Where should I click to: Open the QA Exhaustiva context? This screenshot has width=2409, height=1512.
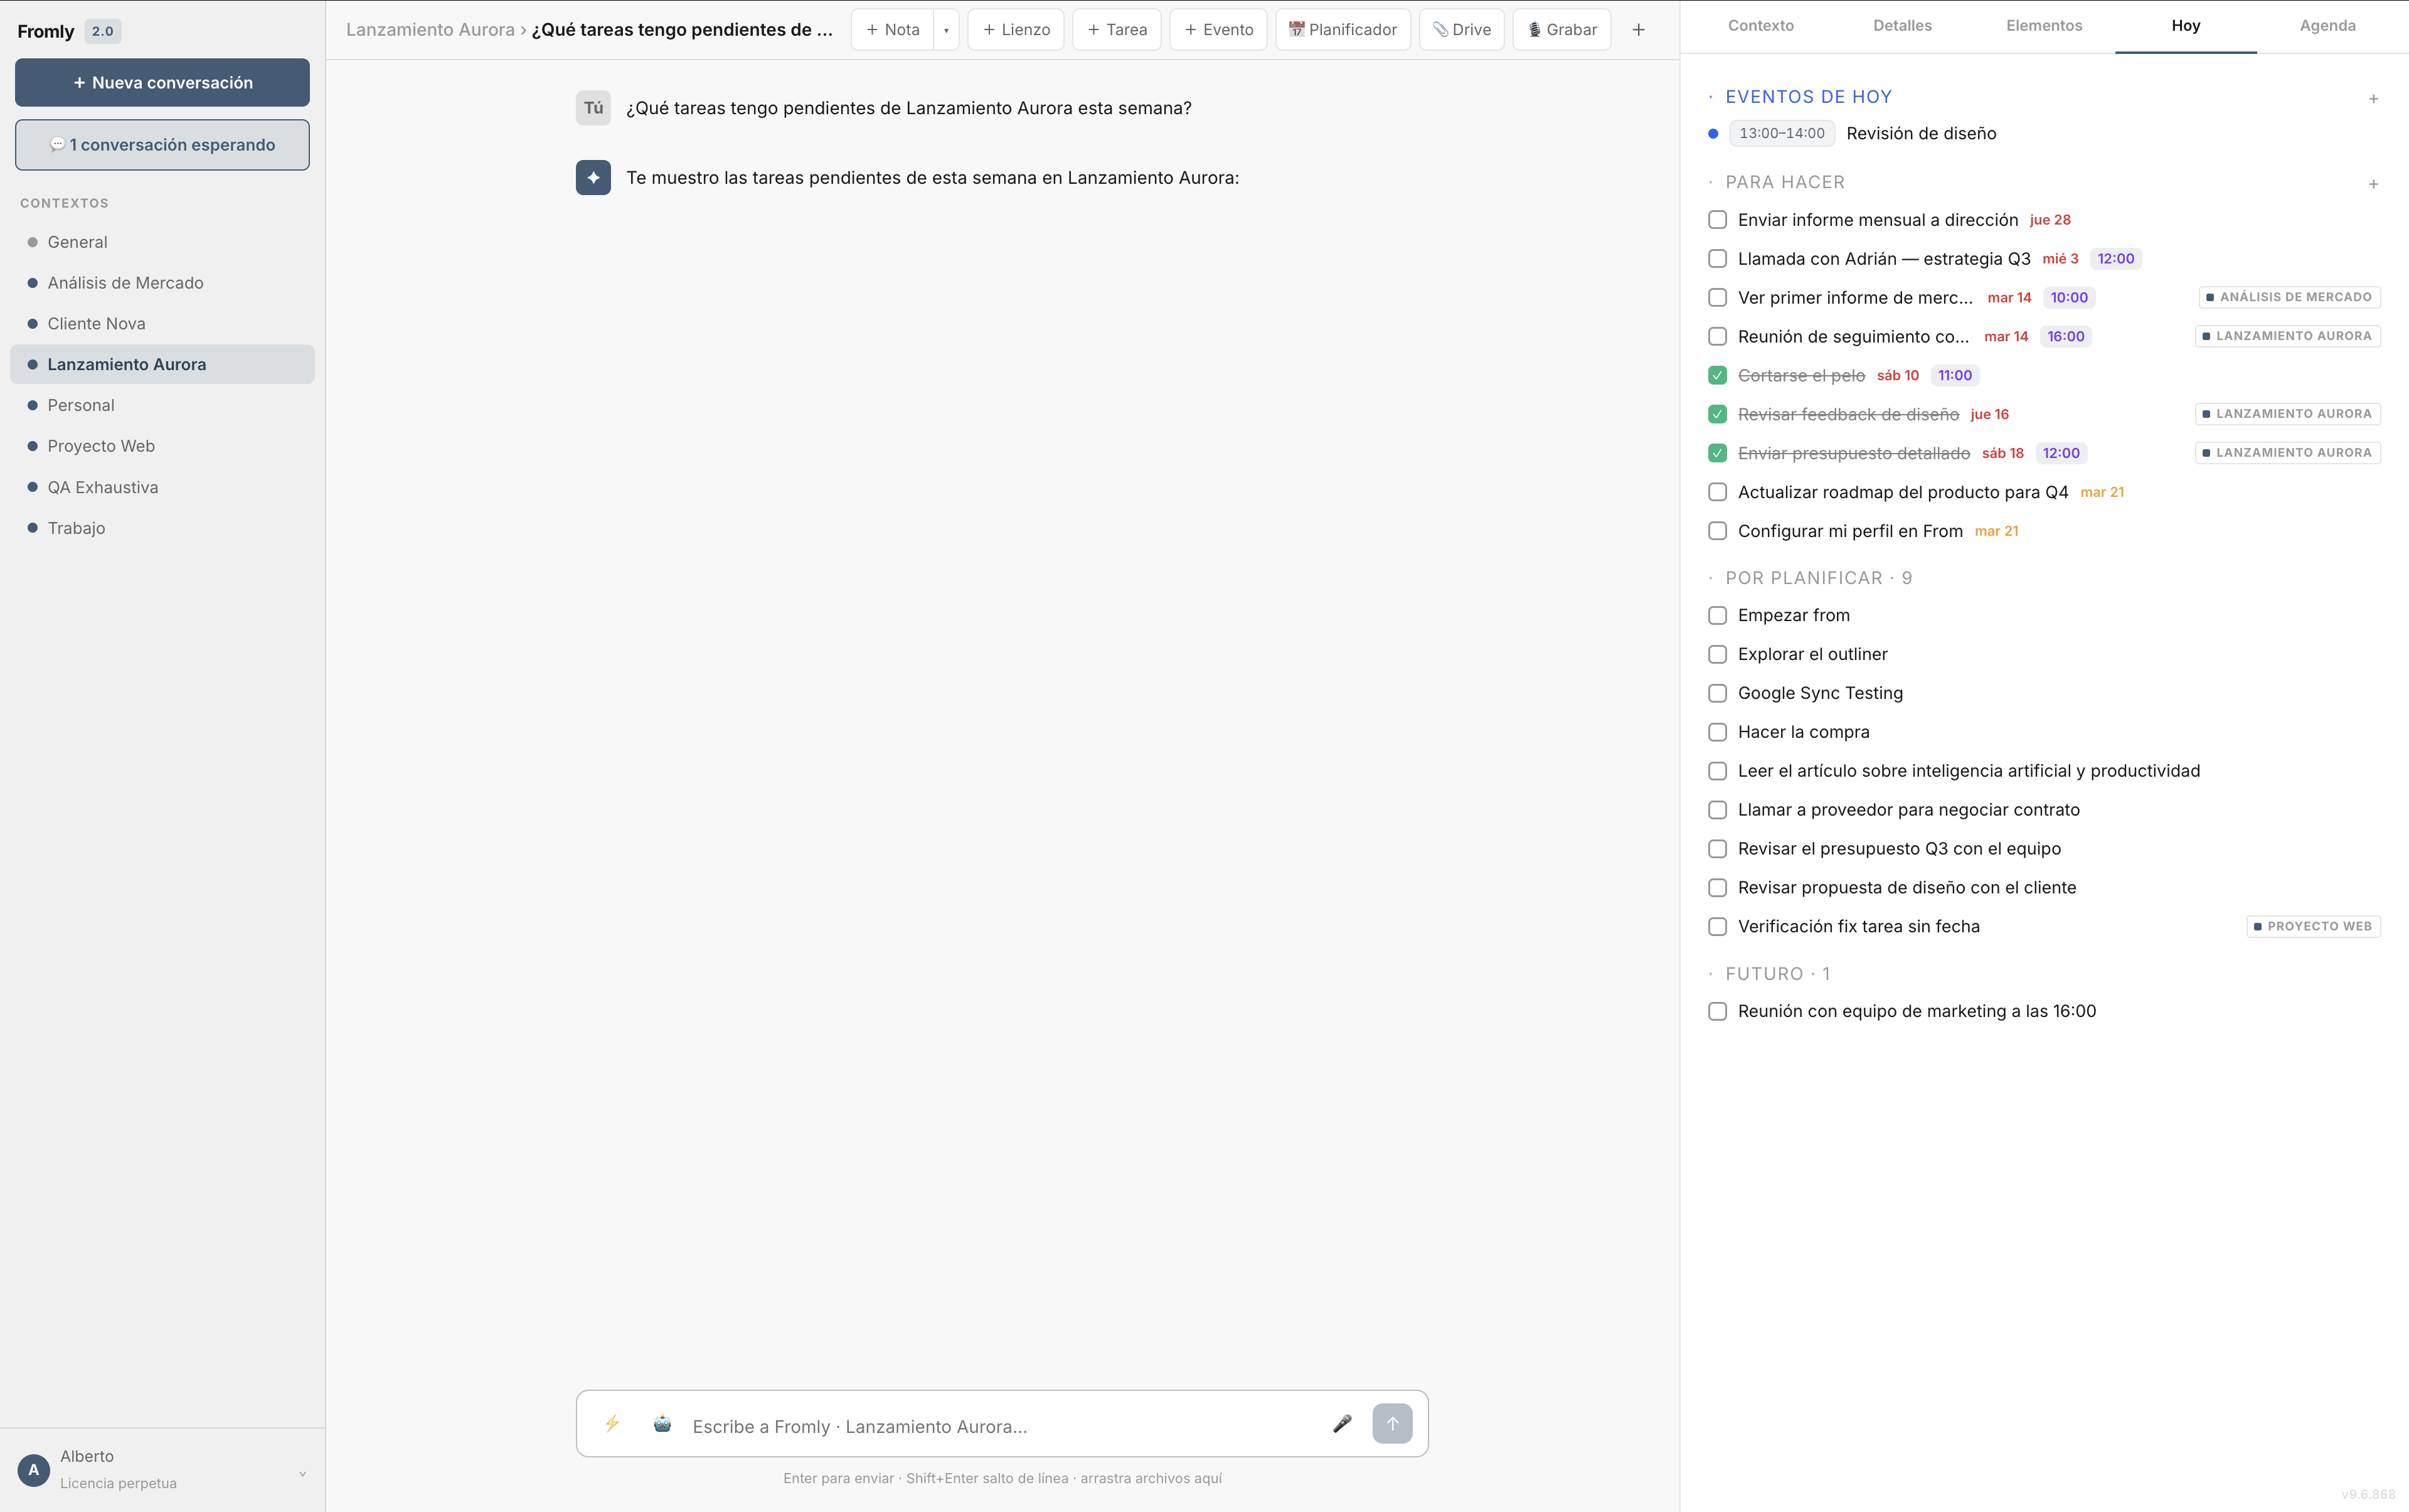162,487
